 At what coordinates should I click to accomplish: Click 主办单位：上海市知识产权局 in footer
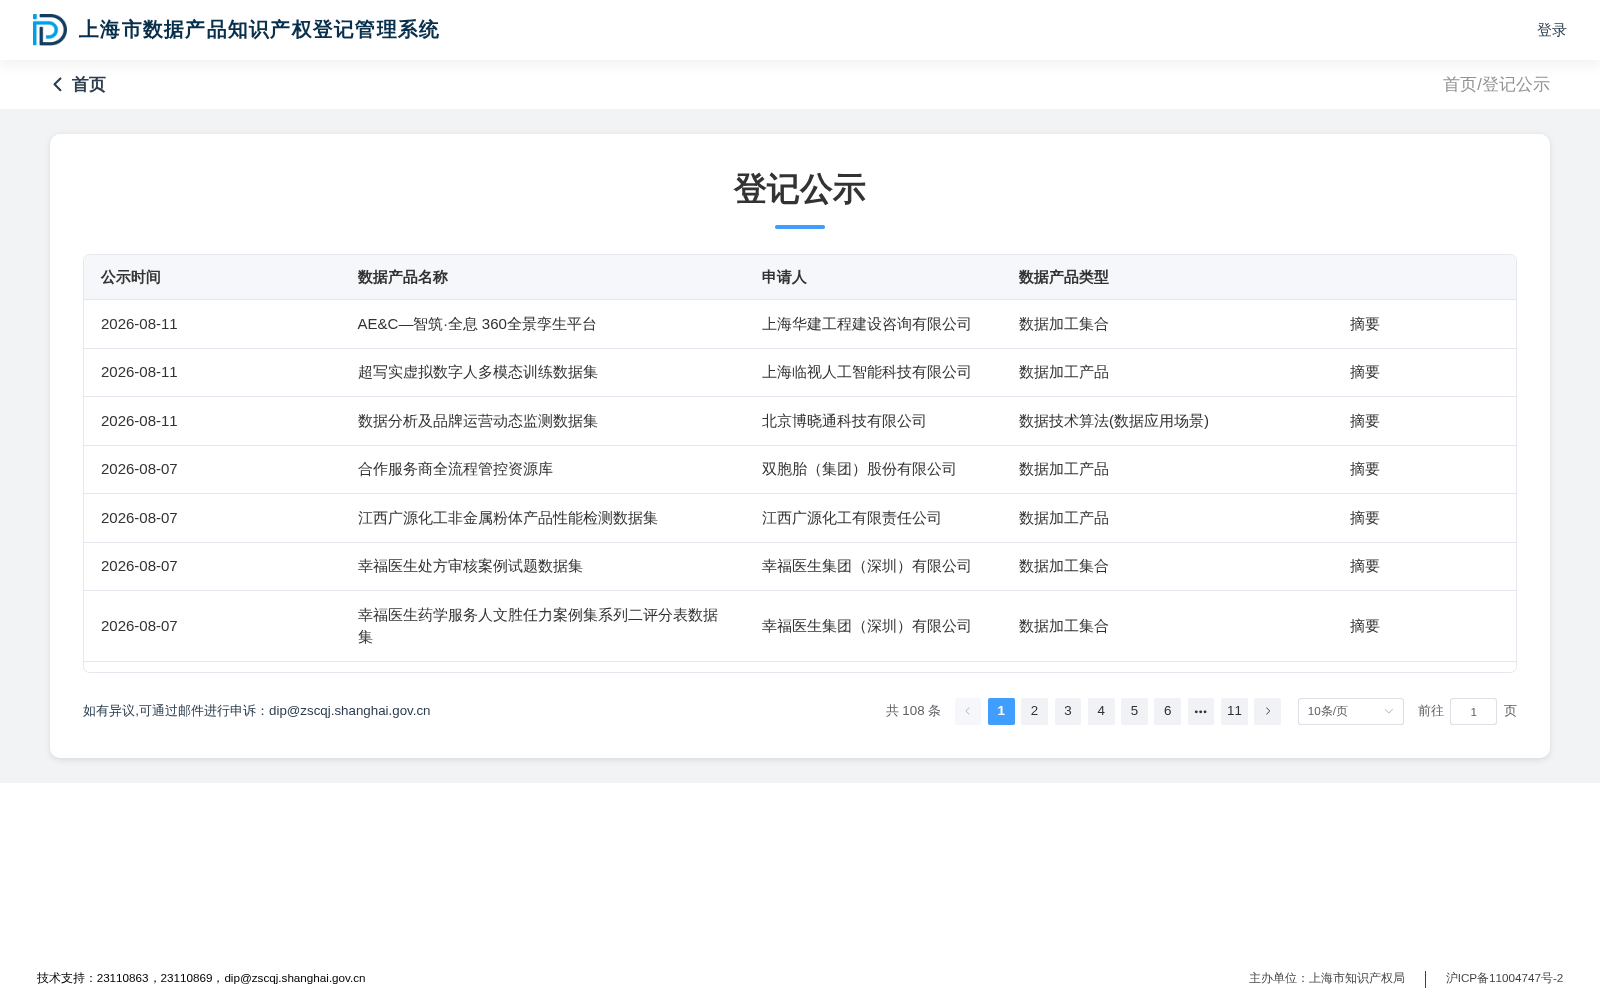click(x=1326, y=978)
